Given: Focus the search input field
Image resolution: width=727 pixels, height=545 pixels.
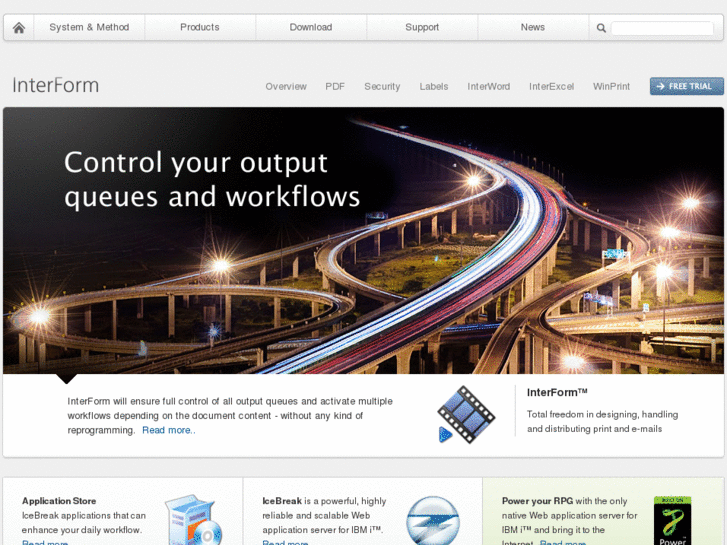Looking at the screenshot, I should coord(662,28).
